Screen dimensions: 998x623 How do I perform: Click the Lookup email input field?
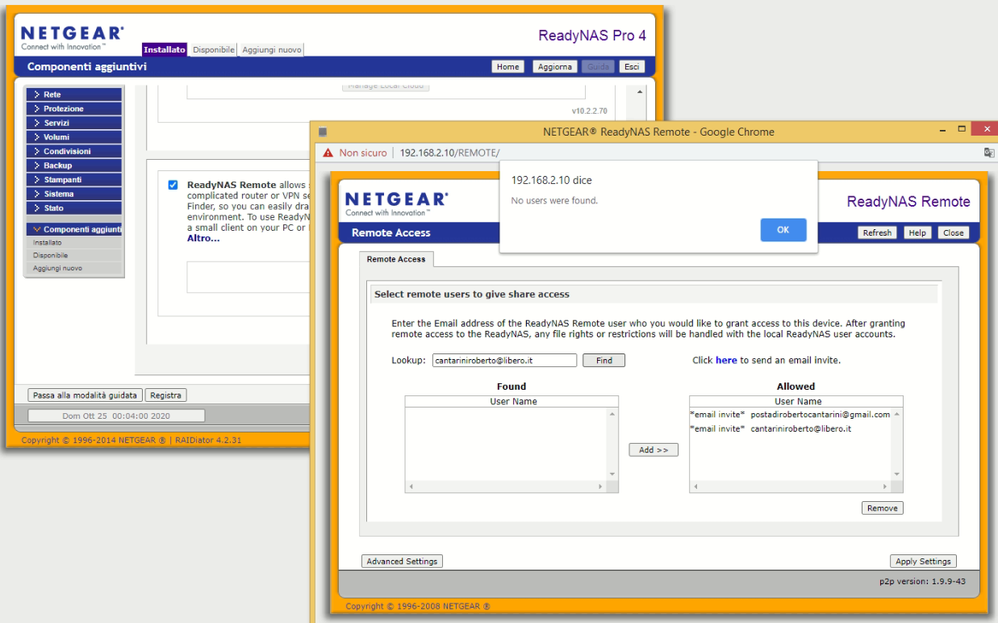coord(504,360)
